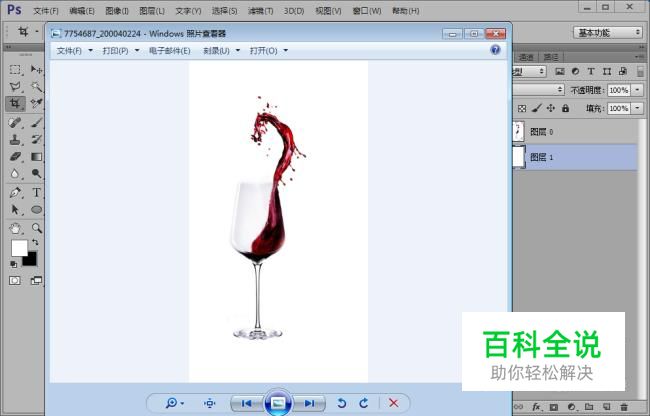Select the Polygonal Lasso tool
Image resolution: width=650 pixels, height=416 pixels.
coord(15,87)
